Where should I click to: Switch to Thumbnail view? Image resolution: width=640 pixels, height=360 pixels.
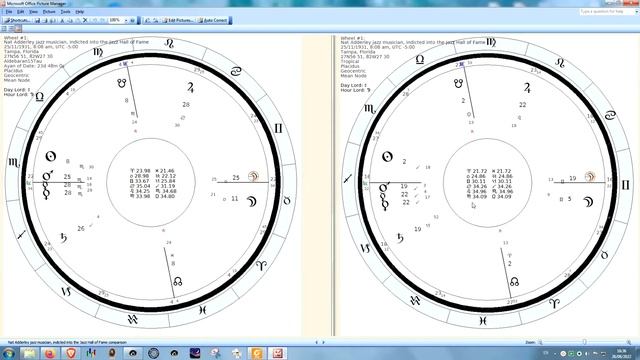tap(4, 29)
